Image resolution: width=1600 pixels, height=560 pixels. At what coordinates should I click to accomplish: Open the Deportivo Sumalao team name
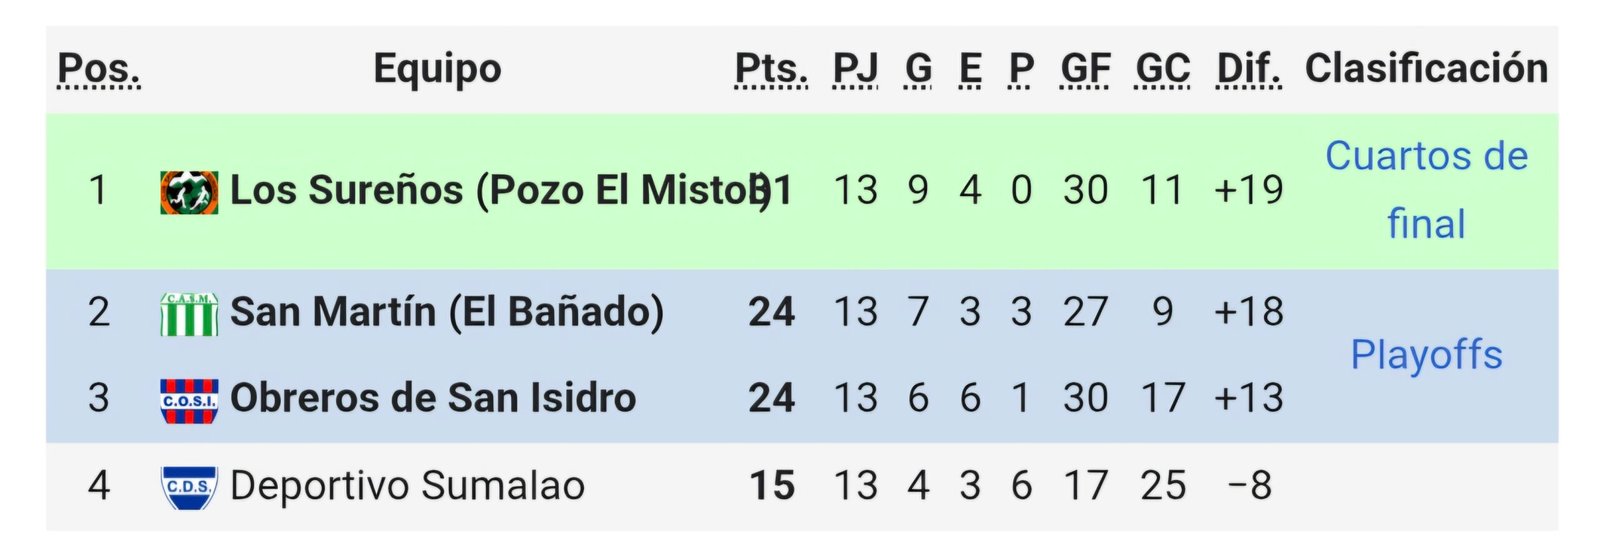point(407,486)
